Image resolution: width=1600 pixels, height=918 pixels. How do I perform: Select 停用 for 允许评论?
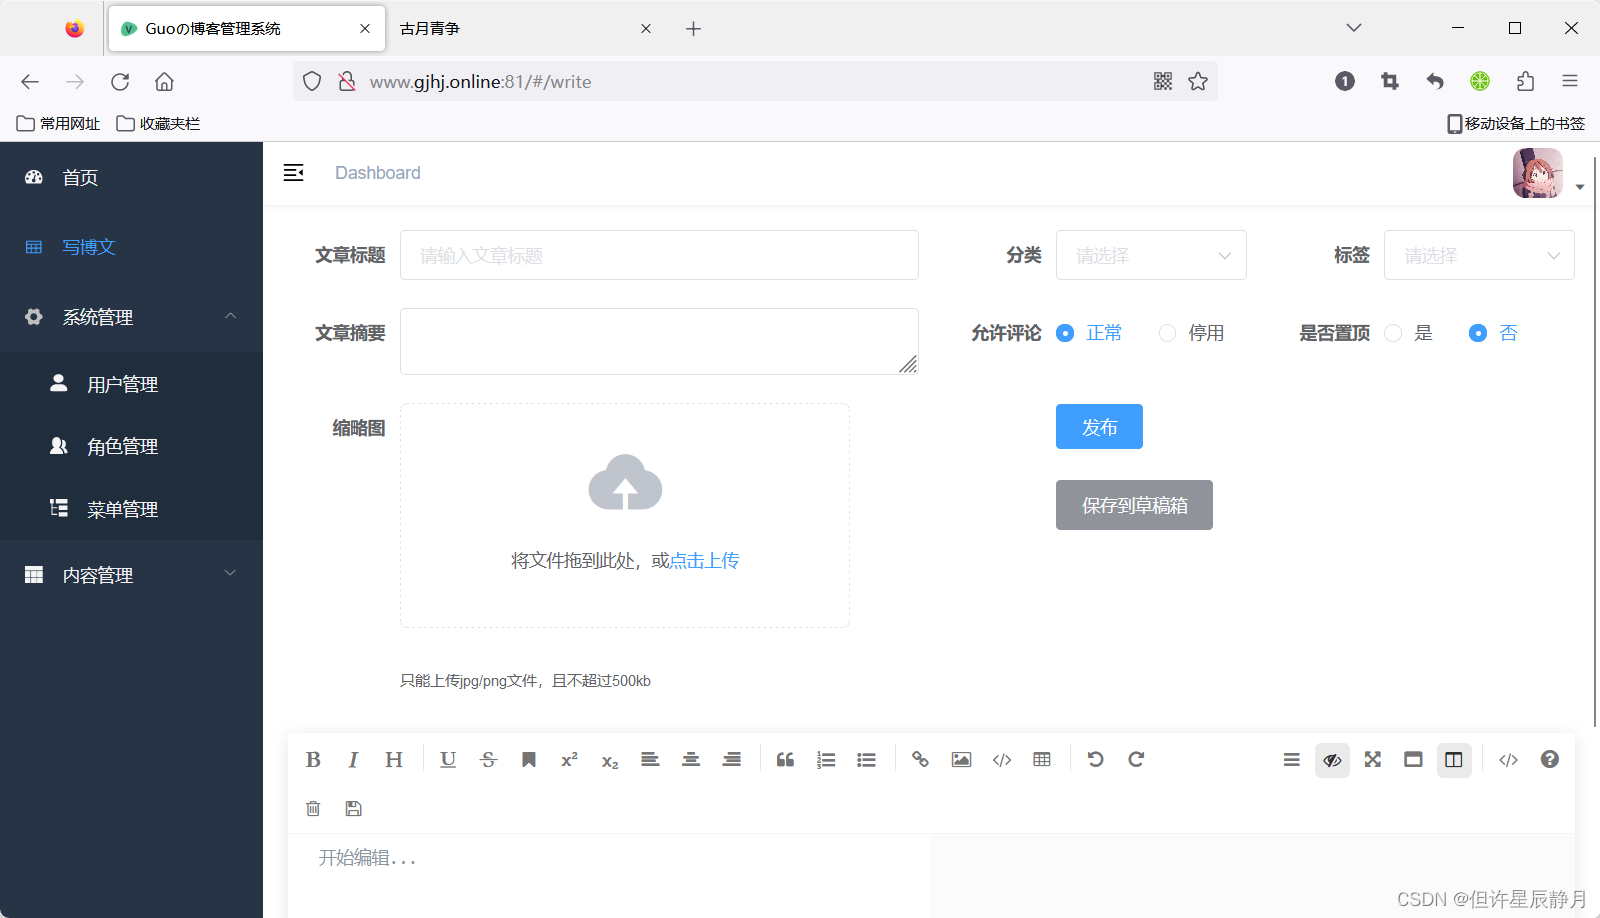[1191, 333]
